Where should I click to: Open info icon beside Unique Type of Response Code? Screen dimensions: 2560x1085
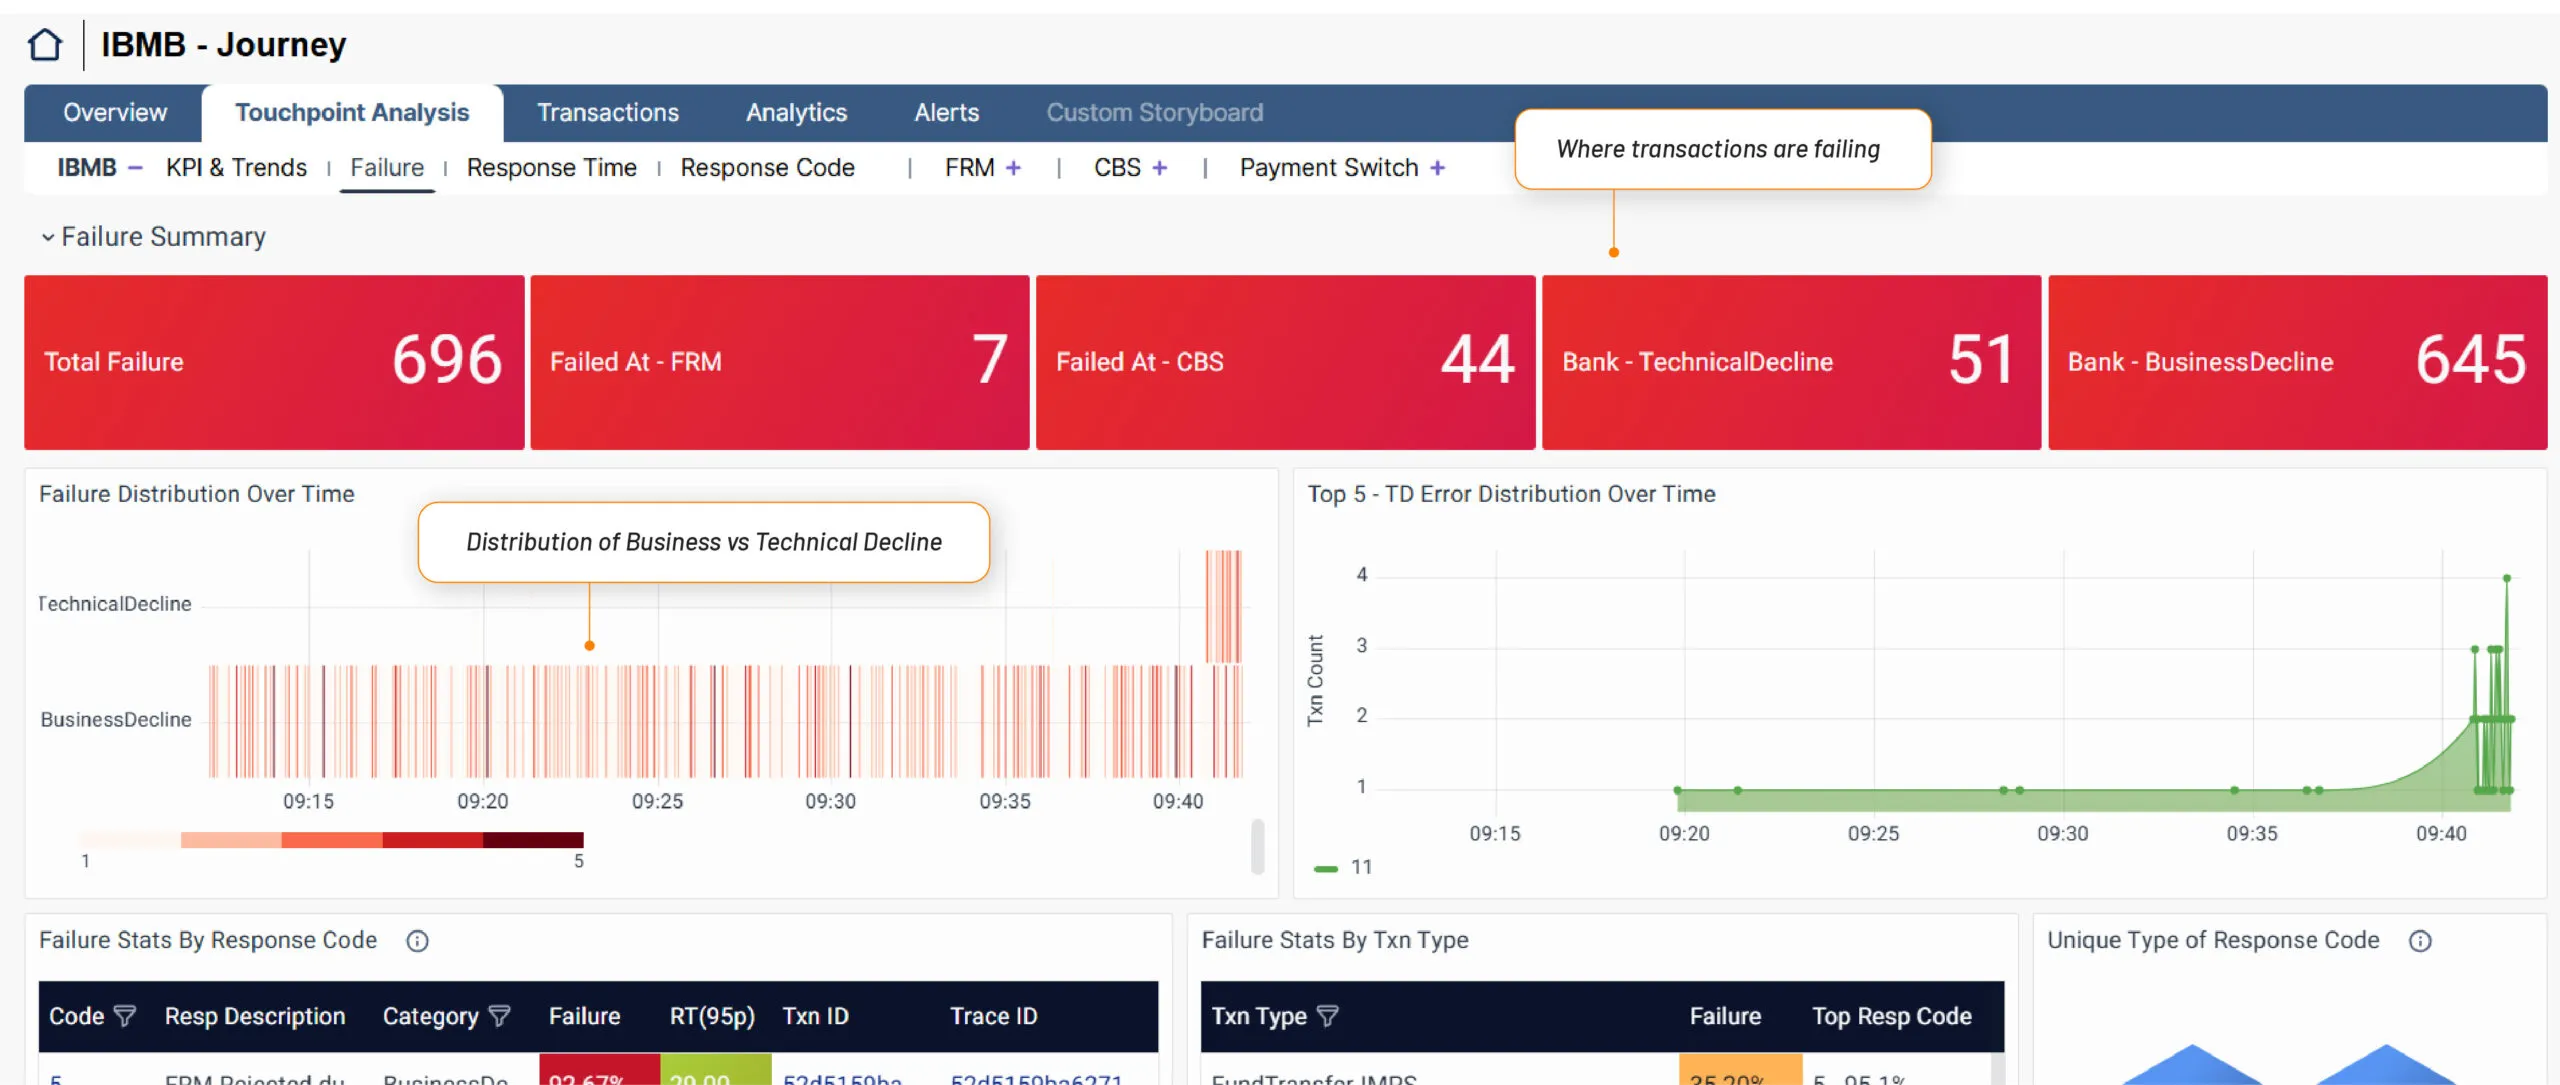pyautogui.click(x=2420, y=941)
